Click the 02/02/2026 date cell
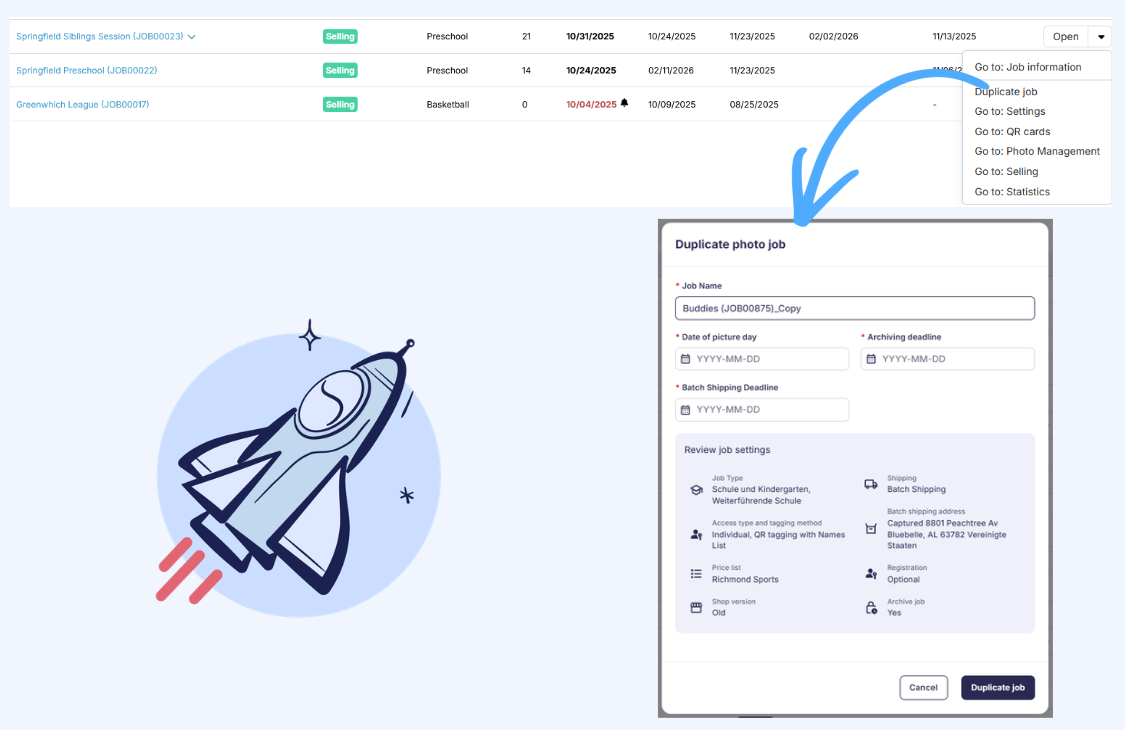The width and height of the screenshot is (1125, 730). point(833,37)
